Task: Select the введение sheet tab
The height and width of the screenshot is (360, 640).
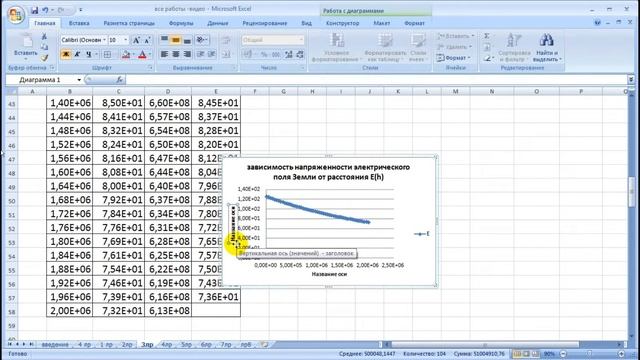Action: 55,344
